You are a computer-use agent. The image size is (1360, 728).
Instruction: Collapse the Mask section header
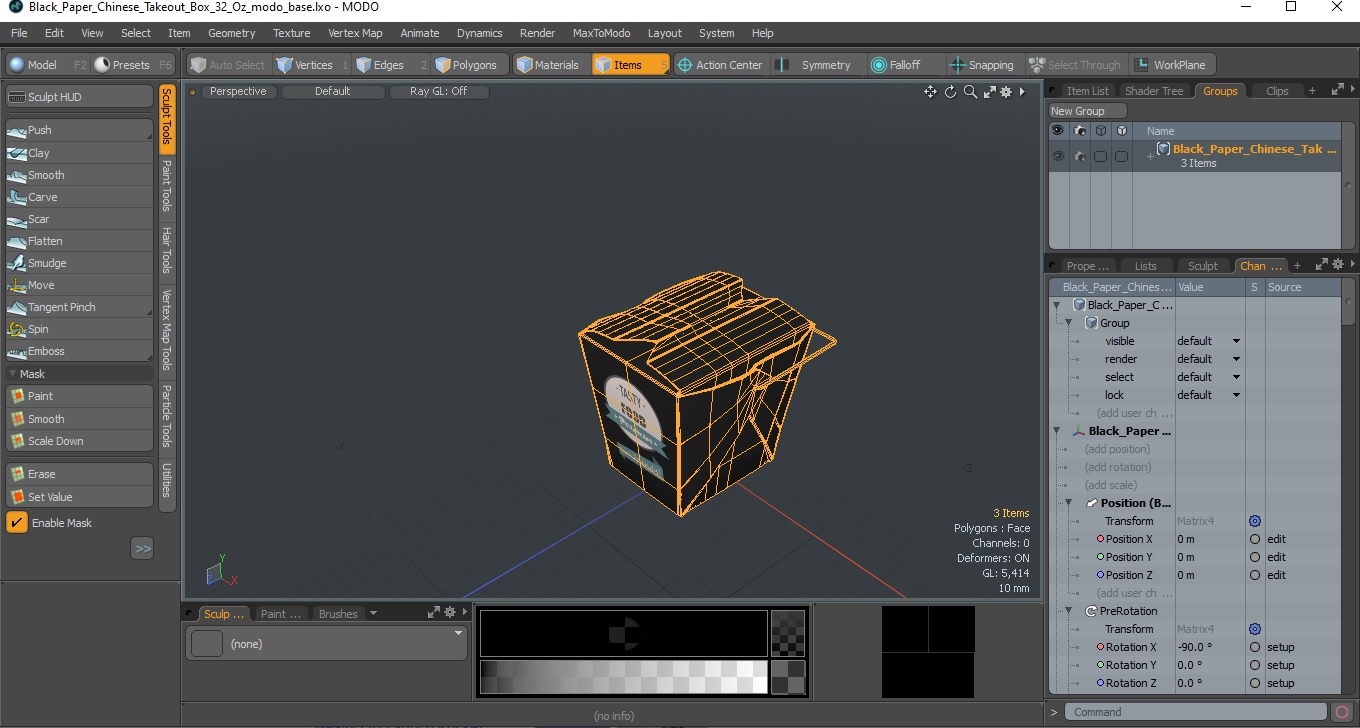tap(80, 374)
